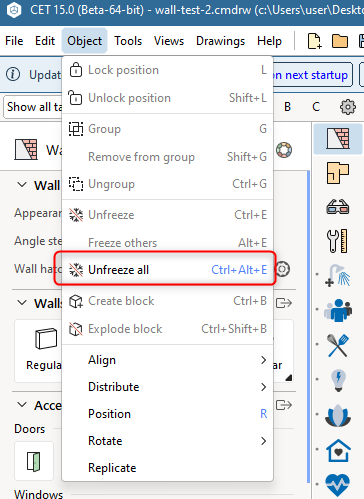Open the Wall Drawing component tab icon
Viewport: 364px width, 499px height.
[x=338, y=138]
